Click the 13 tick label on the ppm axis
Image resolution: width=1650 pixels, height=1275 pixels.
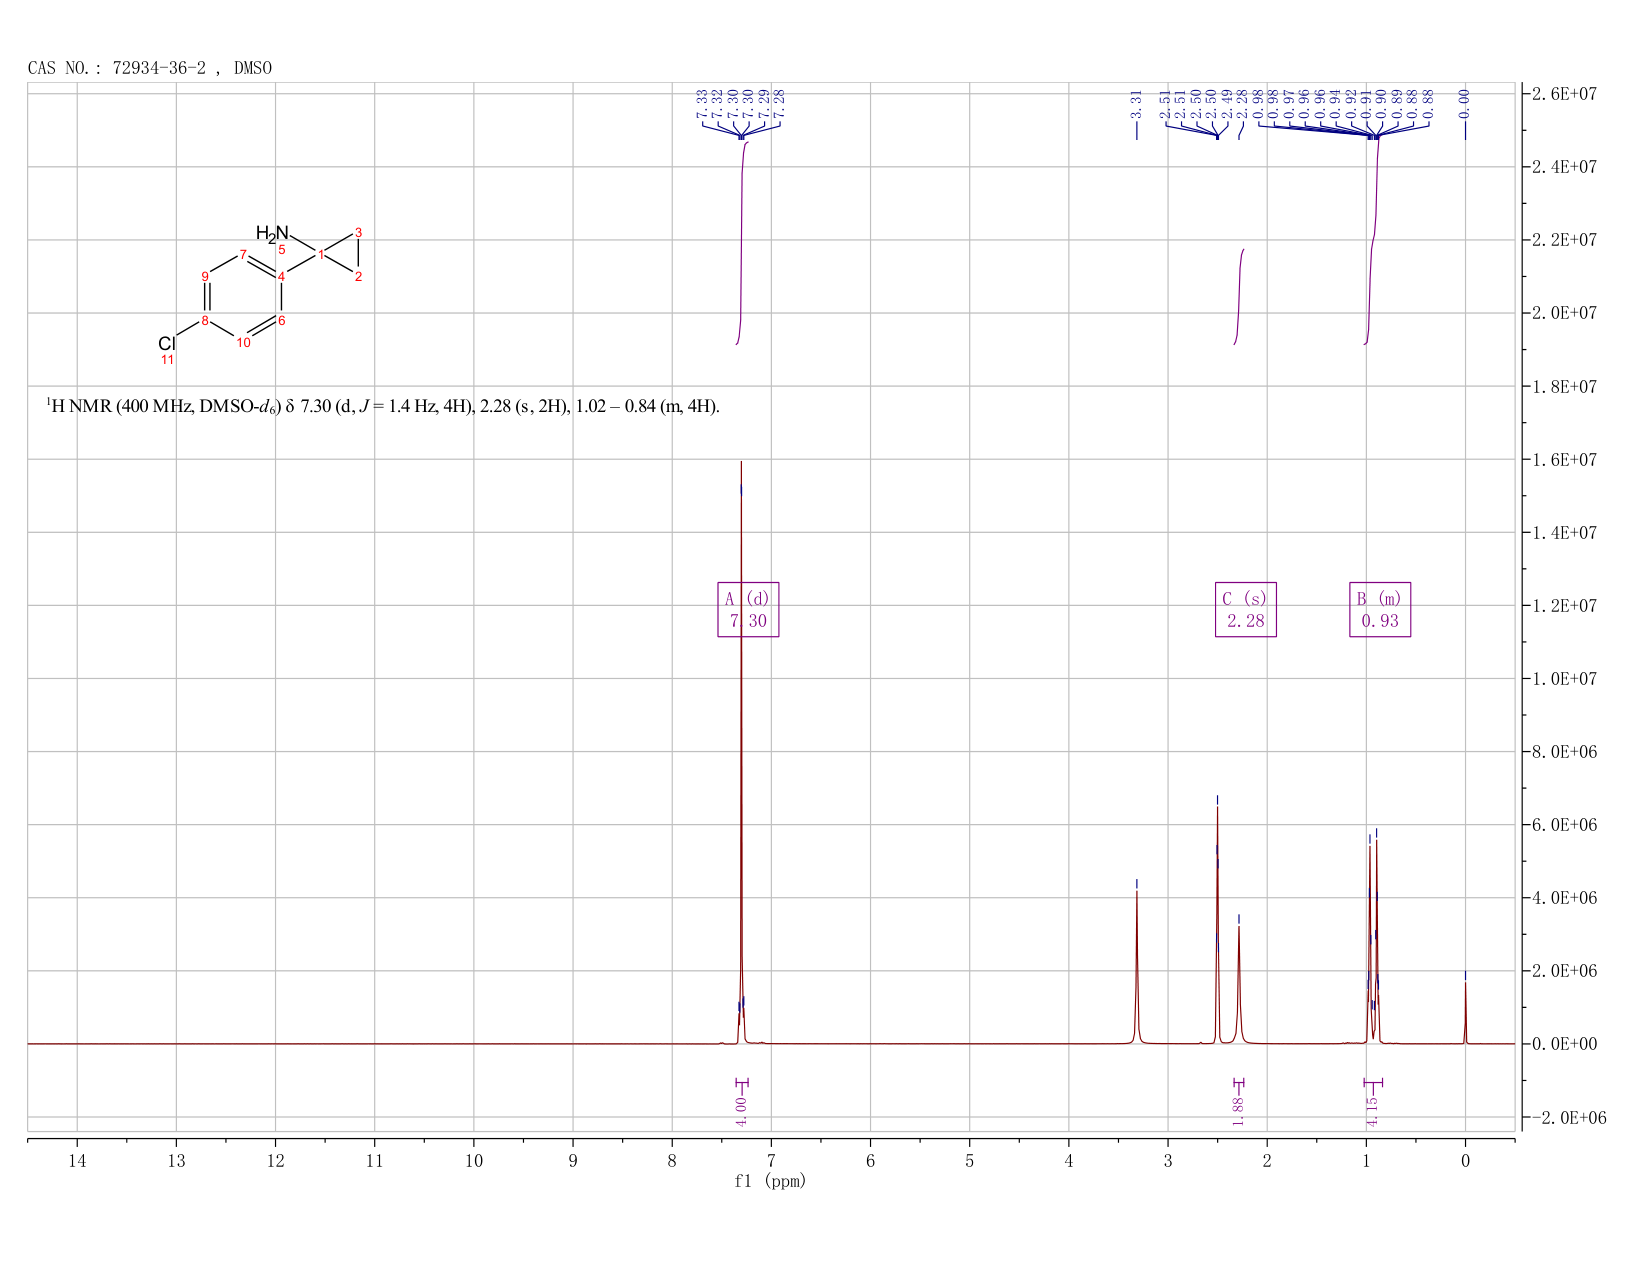(176, 1161)
